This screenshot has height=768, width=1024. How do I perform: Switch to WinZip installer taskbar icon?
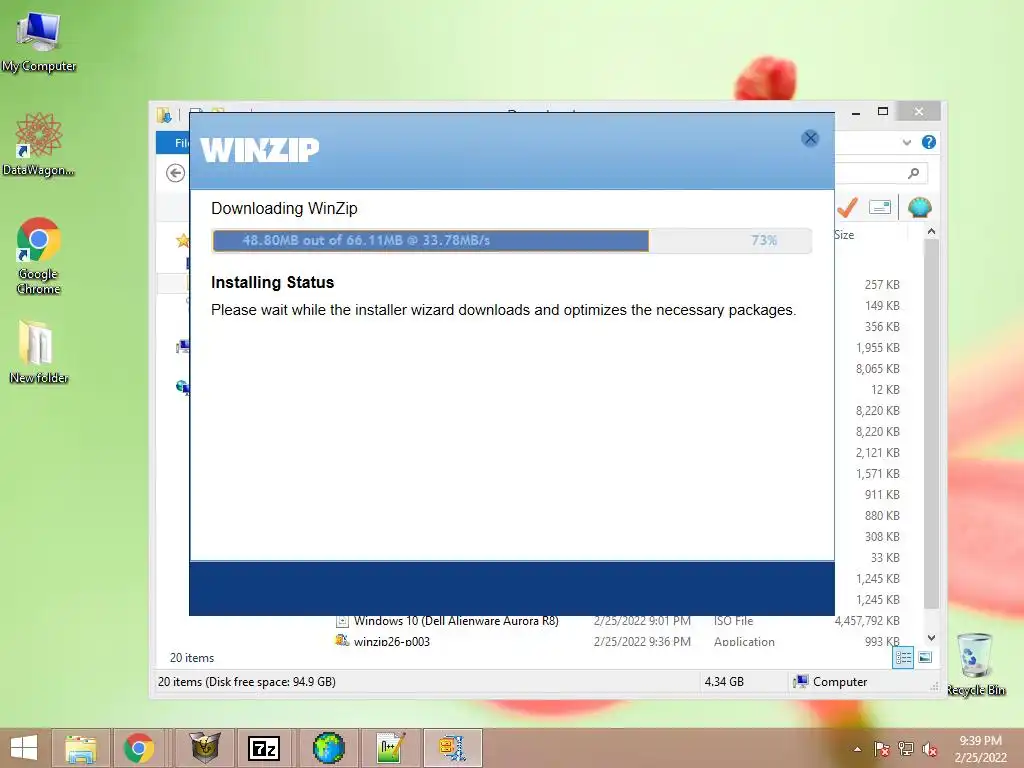tap(453, 748)
